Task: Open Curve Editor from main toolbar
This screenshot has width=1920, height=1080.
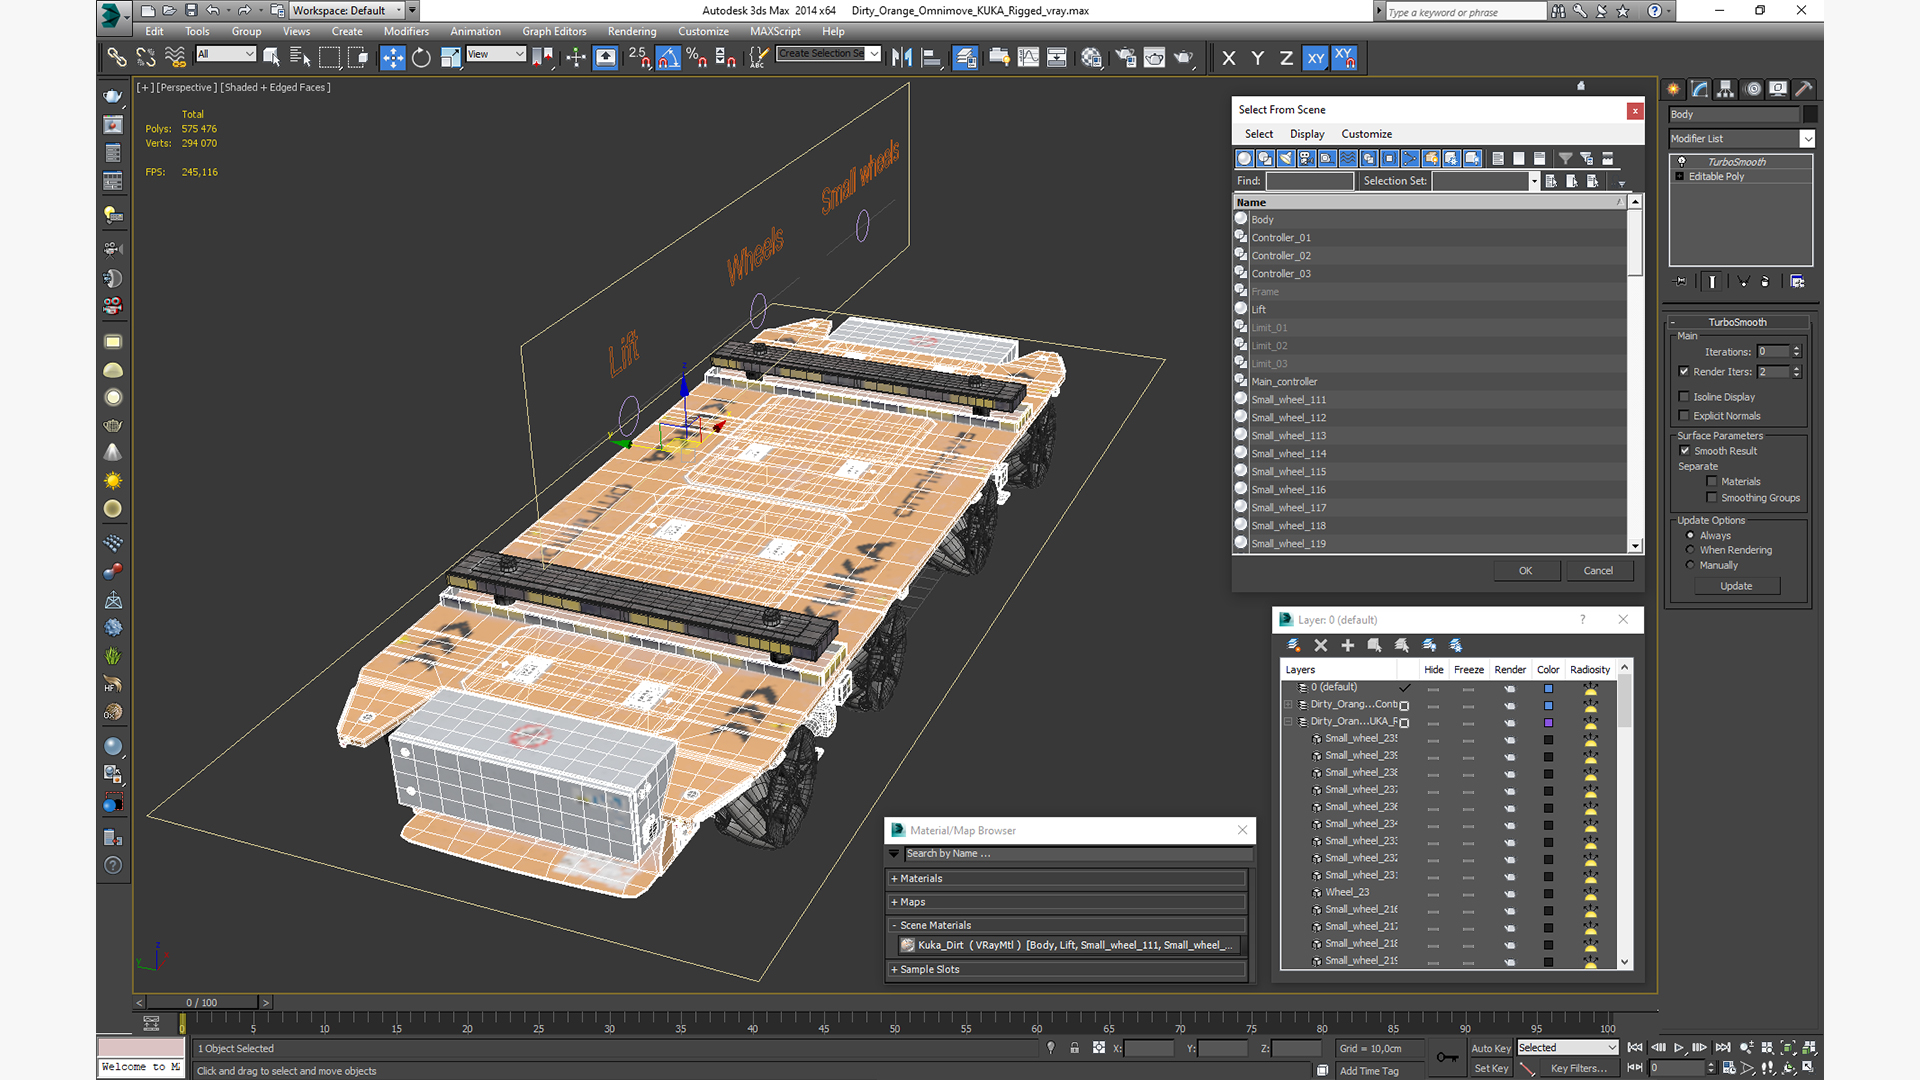Action: (x=1028, y=58)
